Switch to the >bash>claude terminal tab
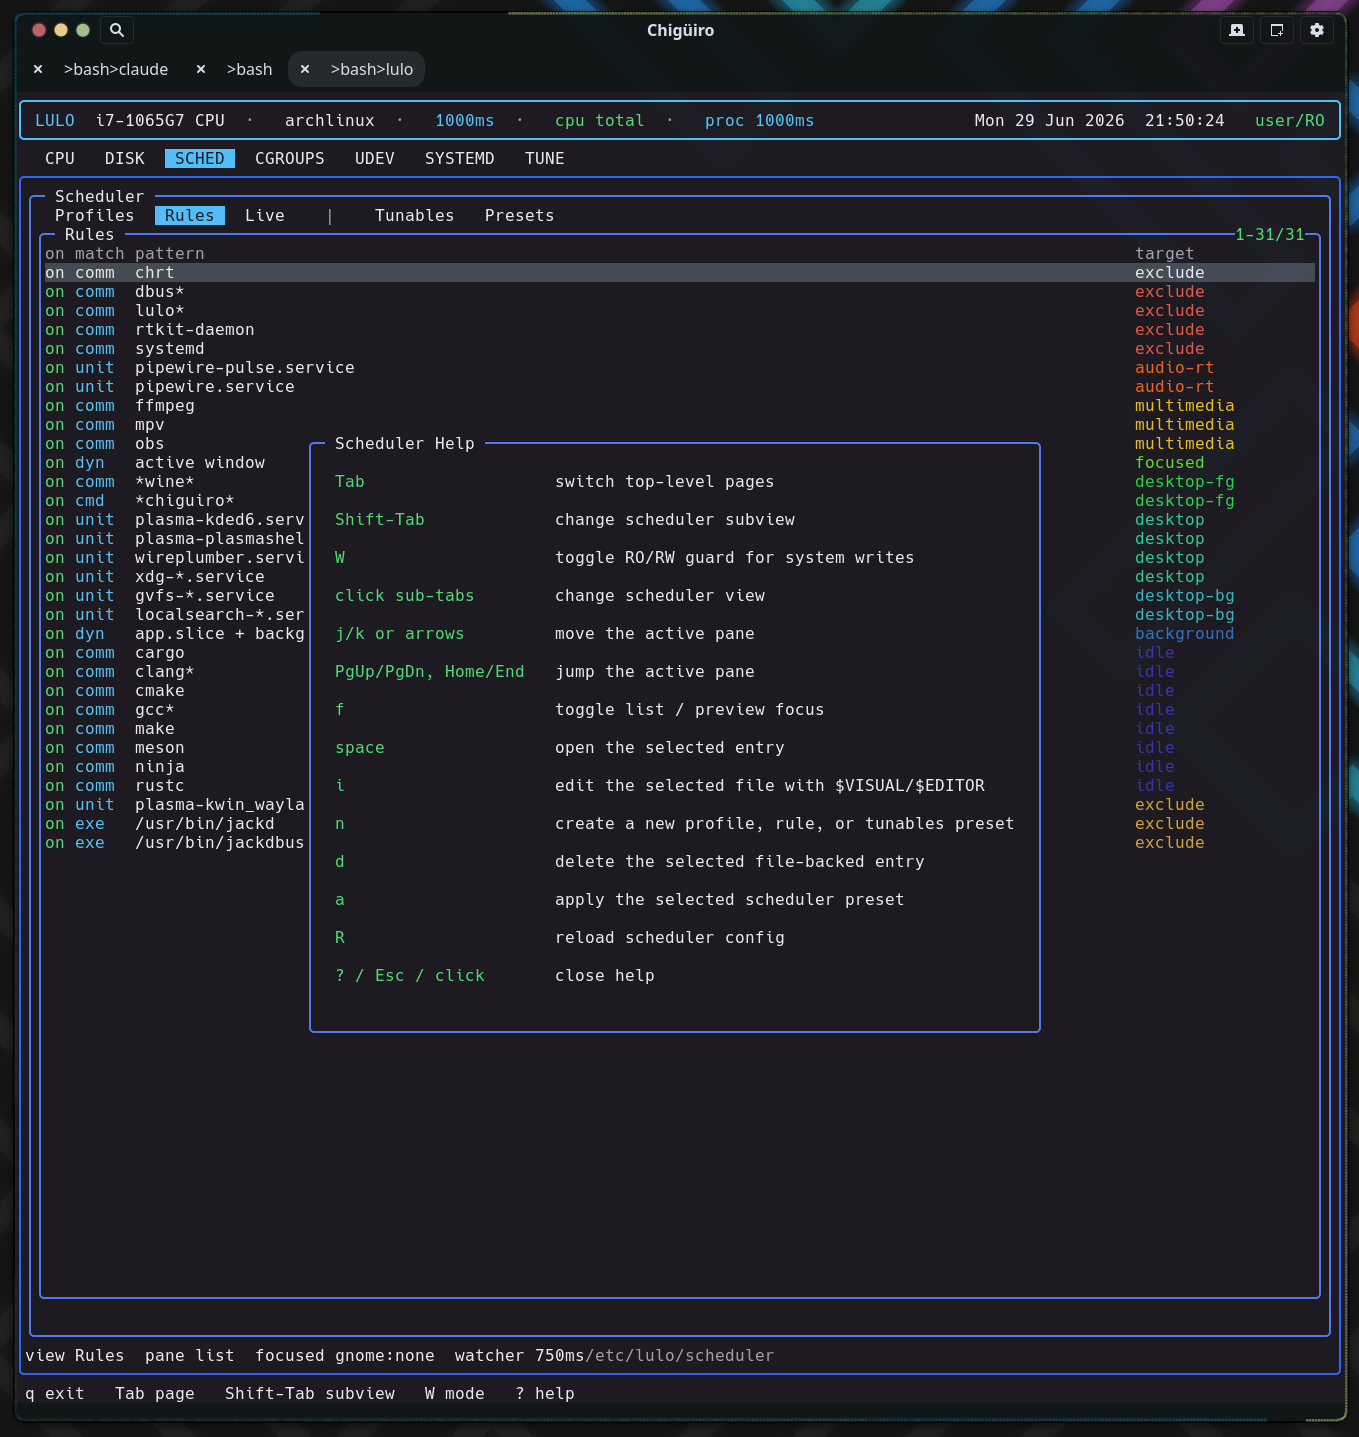The height and width of the screenshot is (1437, 1359). tap(116, 69)
